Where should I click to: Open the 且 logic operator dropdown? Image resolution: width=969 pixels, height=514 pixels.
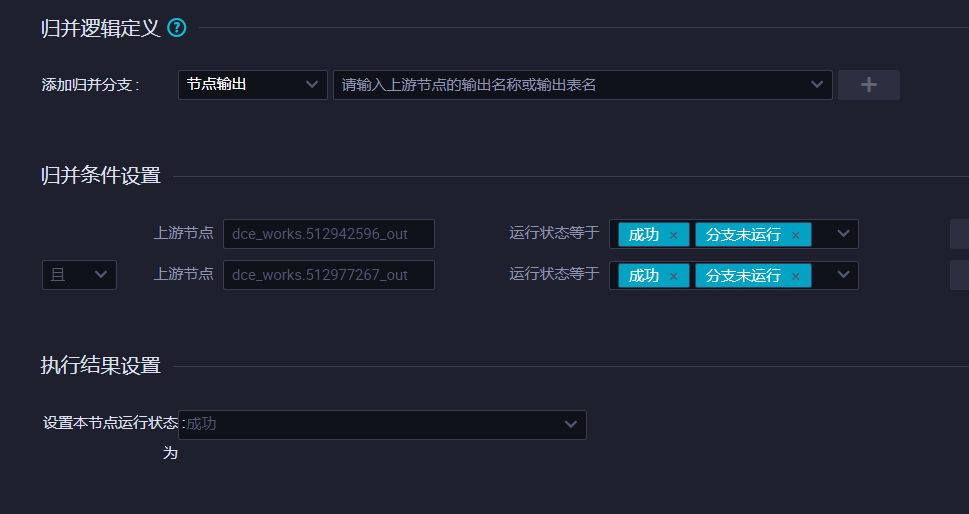click(79, 275)
